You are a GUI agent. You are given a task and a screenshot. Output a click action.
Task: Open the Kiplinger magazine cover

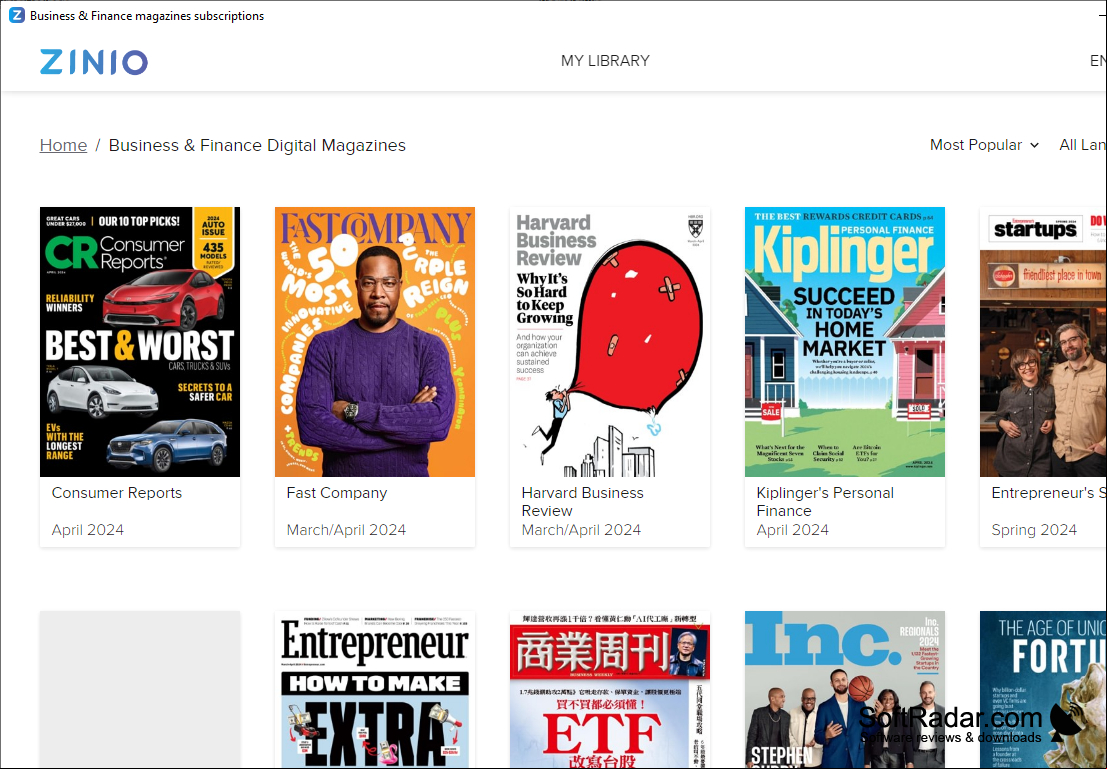[x=845, y=342]
